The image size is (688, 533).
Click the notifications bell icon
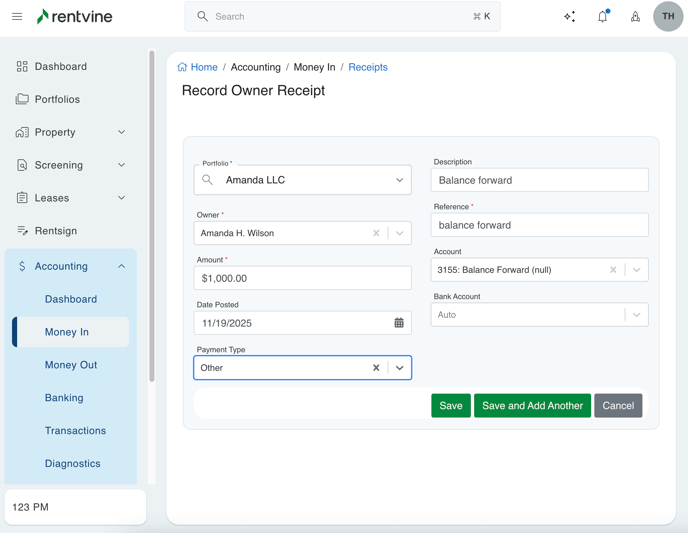602,17
